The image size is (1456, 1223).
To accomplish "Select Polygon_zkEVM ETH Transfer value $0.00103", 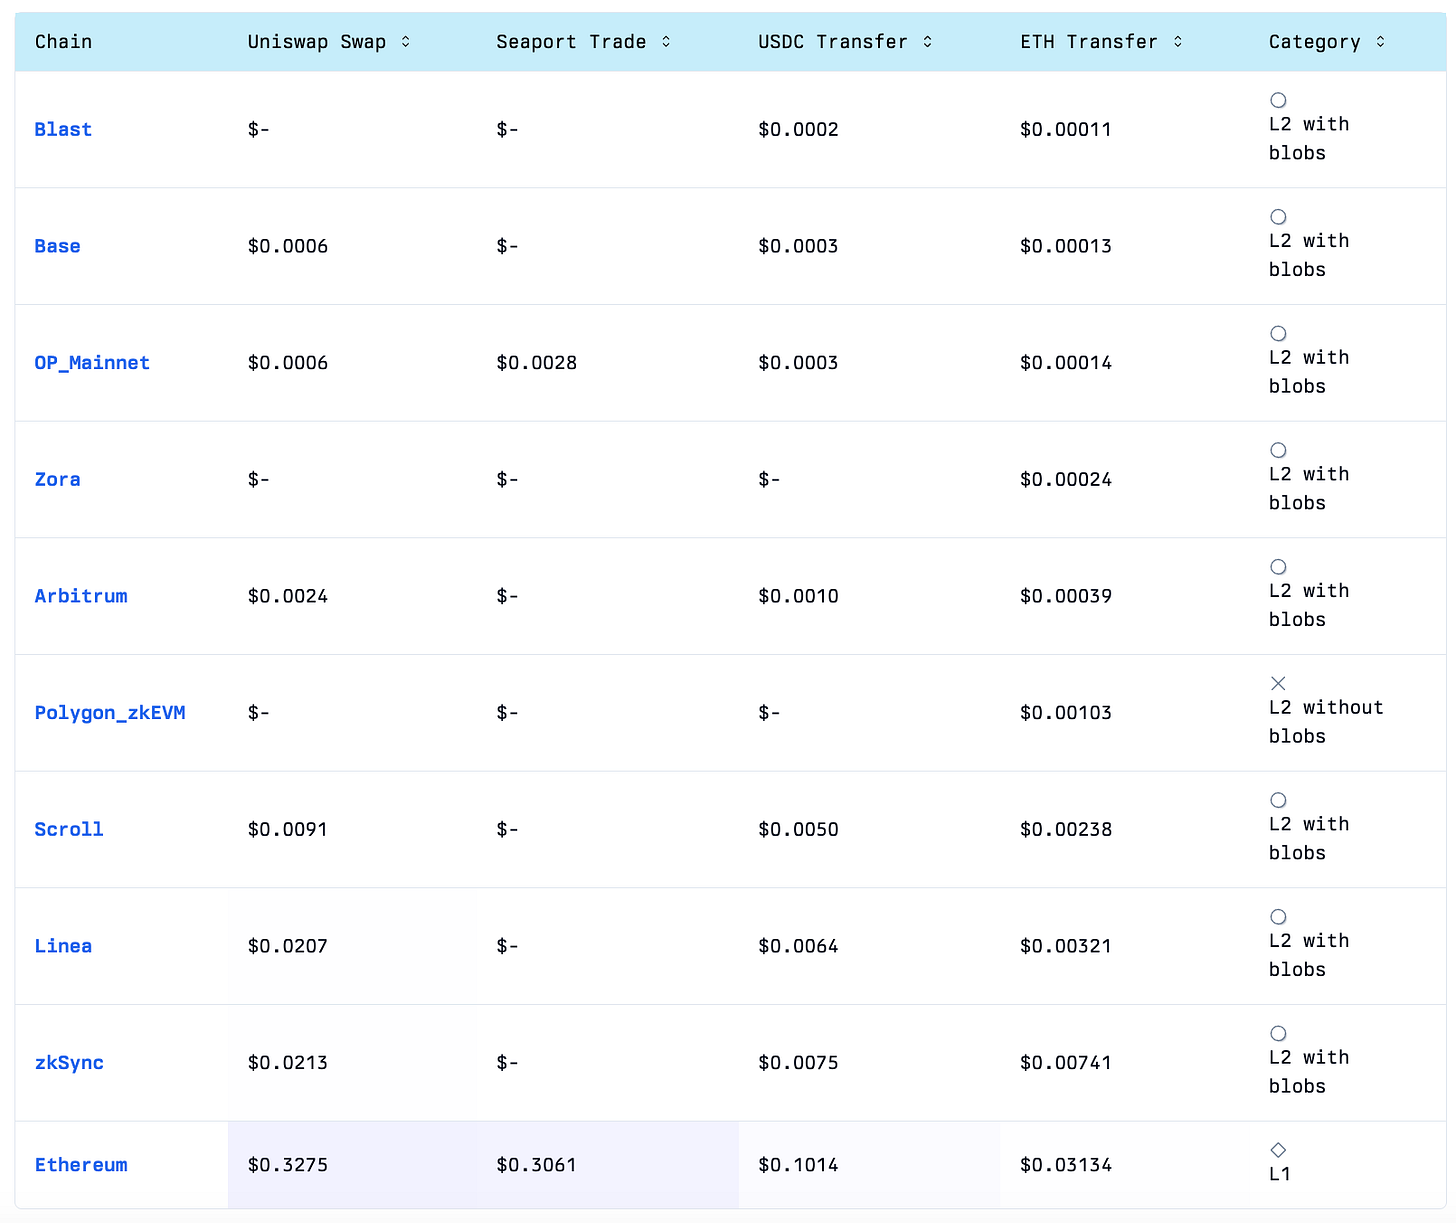I will 1066,713.
